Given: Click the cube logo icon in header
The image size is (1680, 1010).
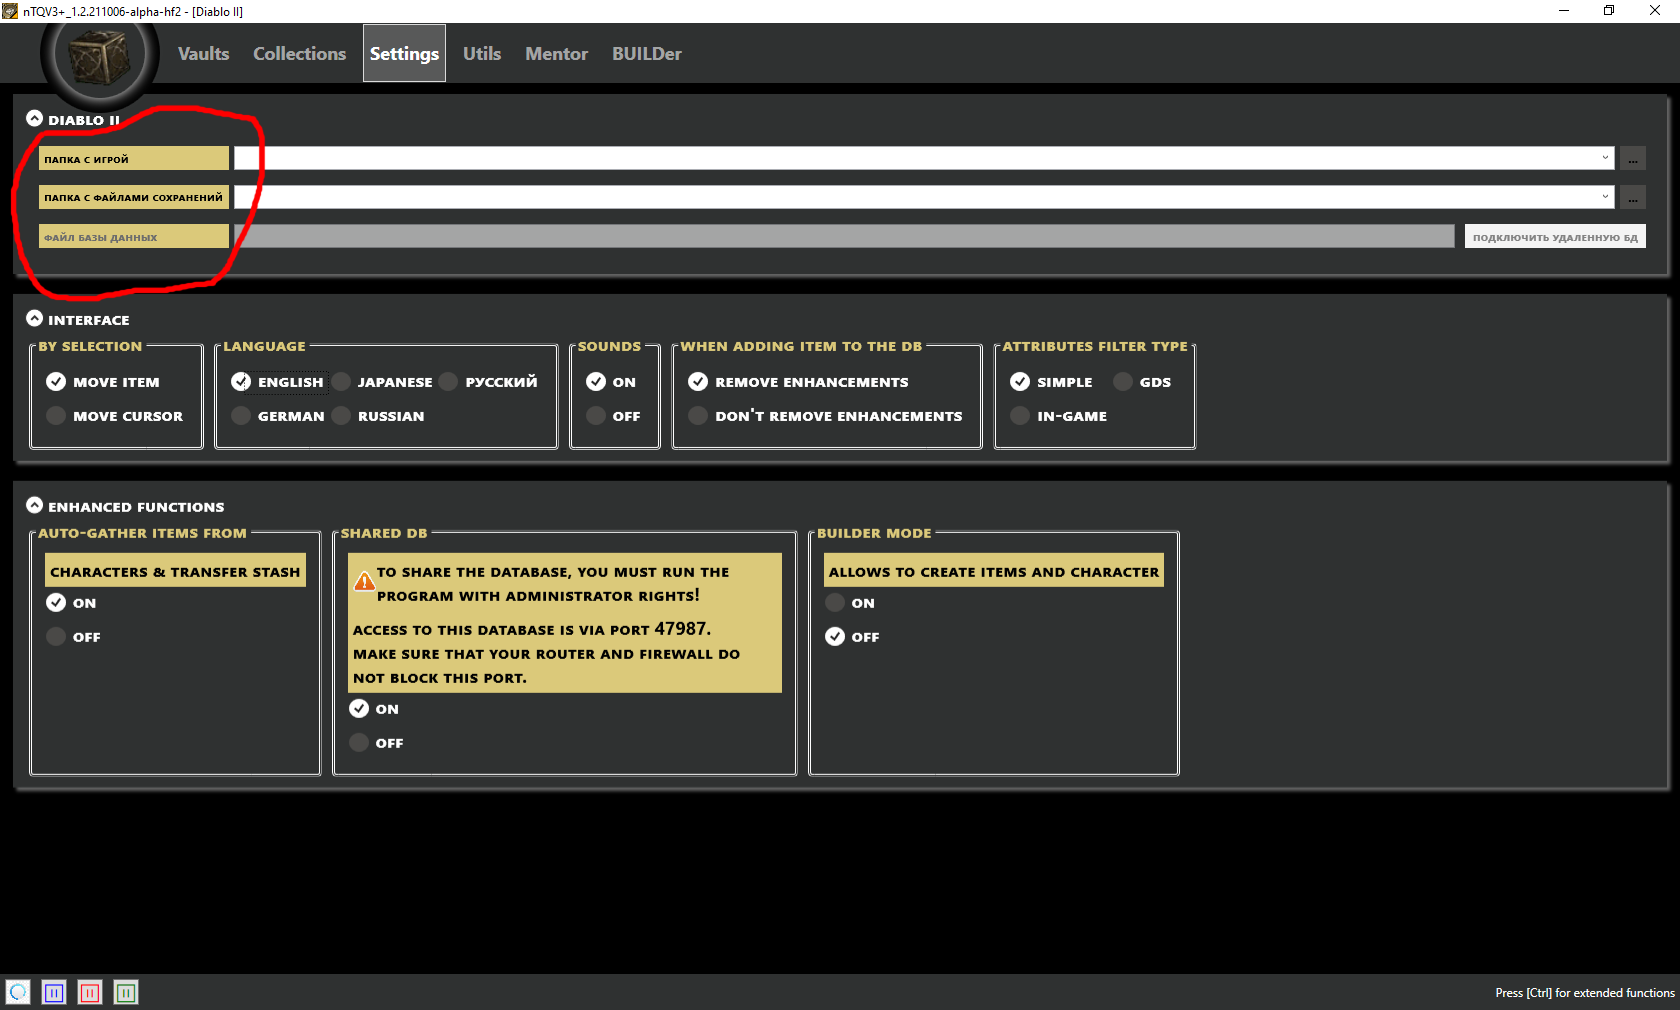Looking at the screenshot, I should (99, 58).
